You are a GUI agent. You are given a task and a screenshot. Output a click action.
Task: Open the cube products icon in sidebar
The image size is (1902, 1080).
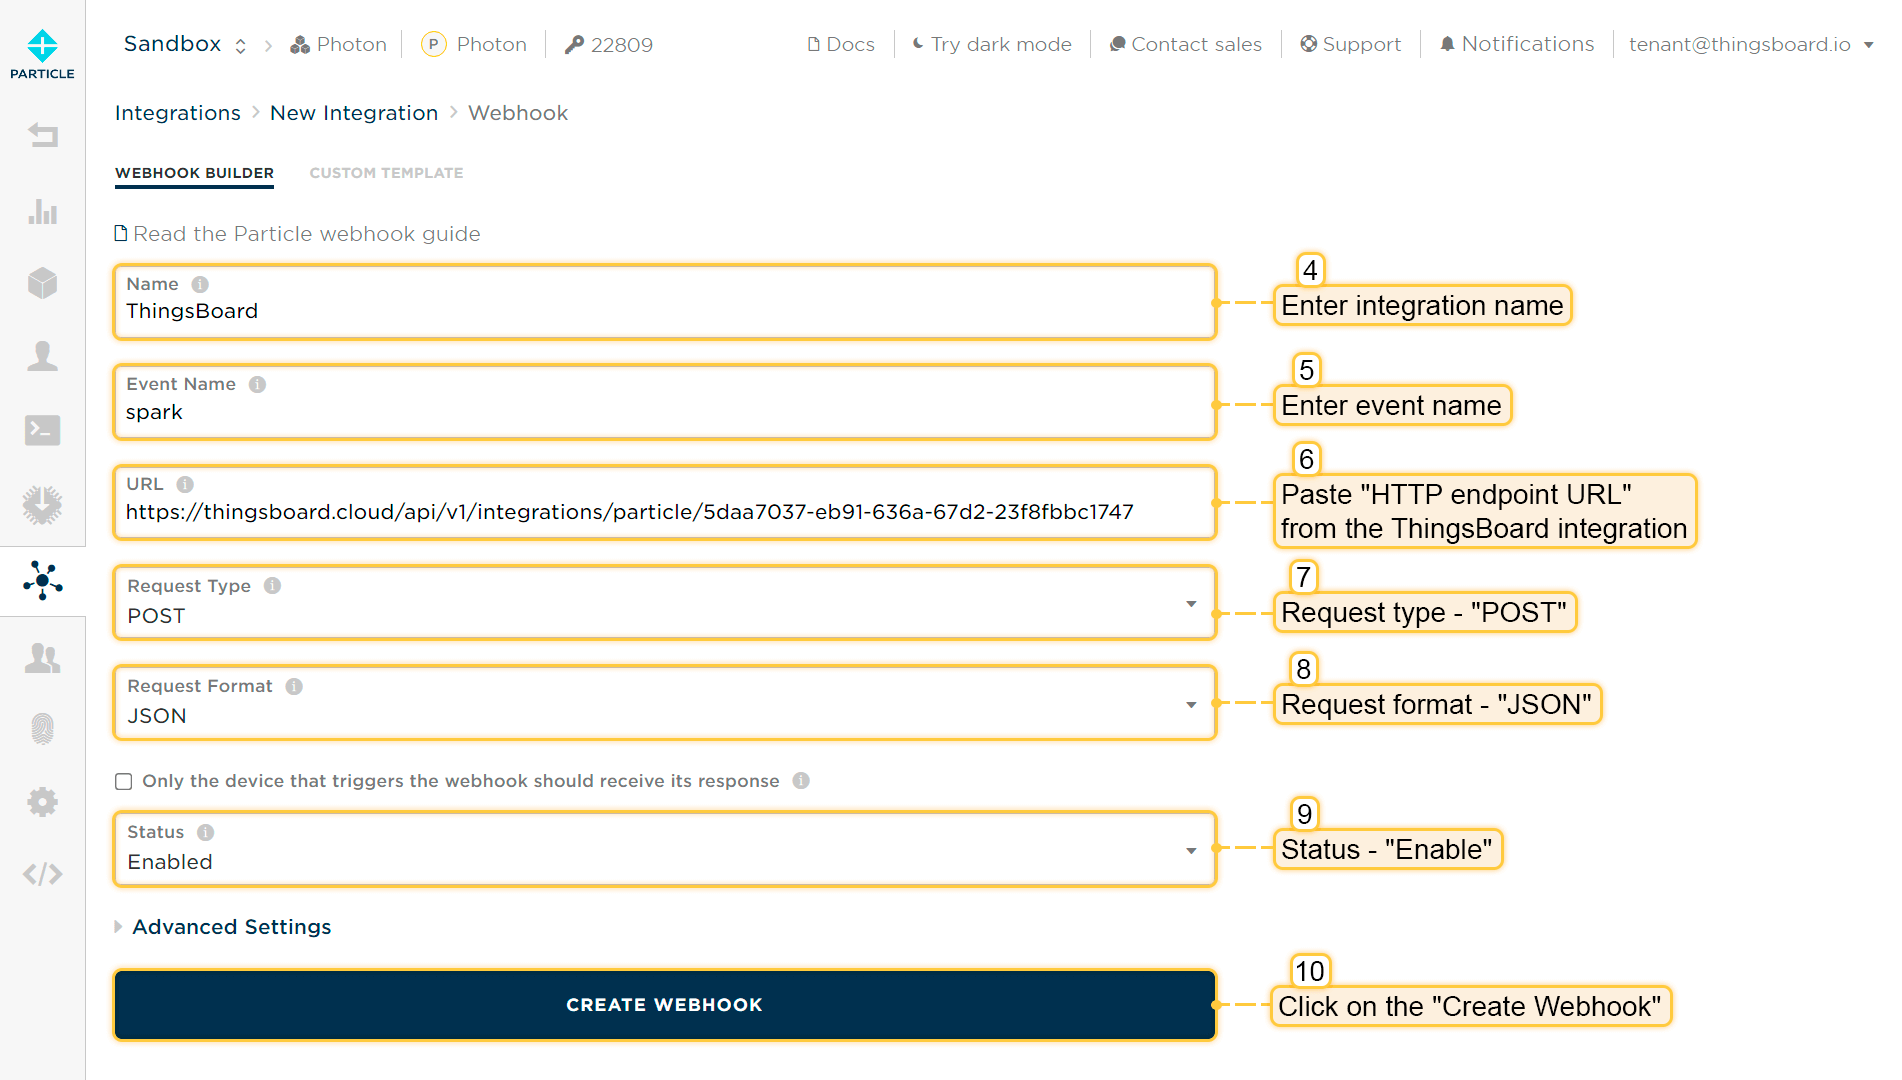42,283
